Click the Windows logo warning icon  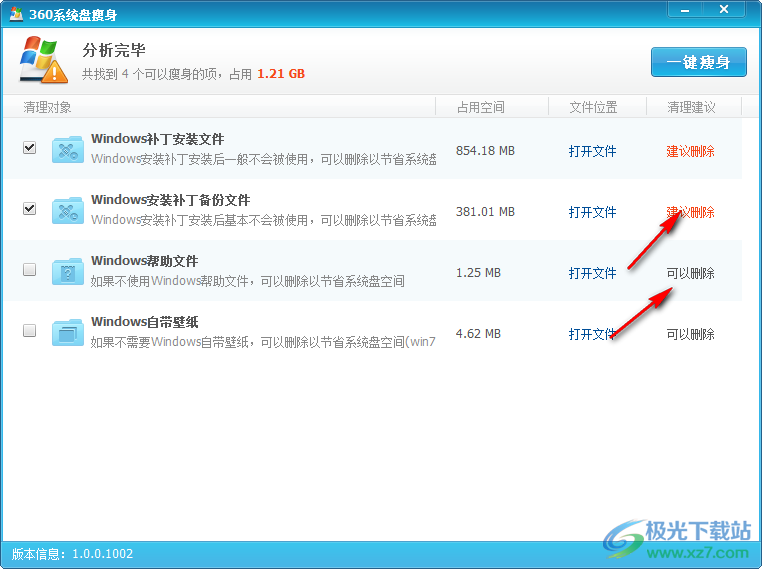click(x=43, y=59)
